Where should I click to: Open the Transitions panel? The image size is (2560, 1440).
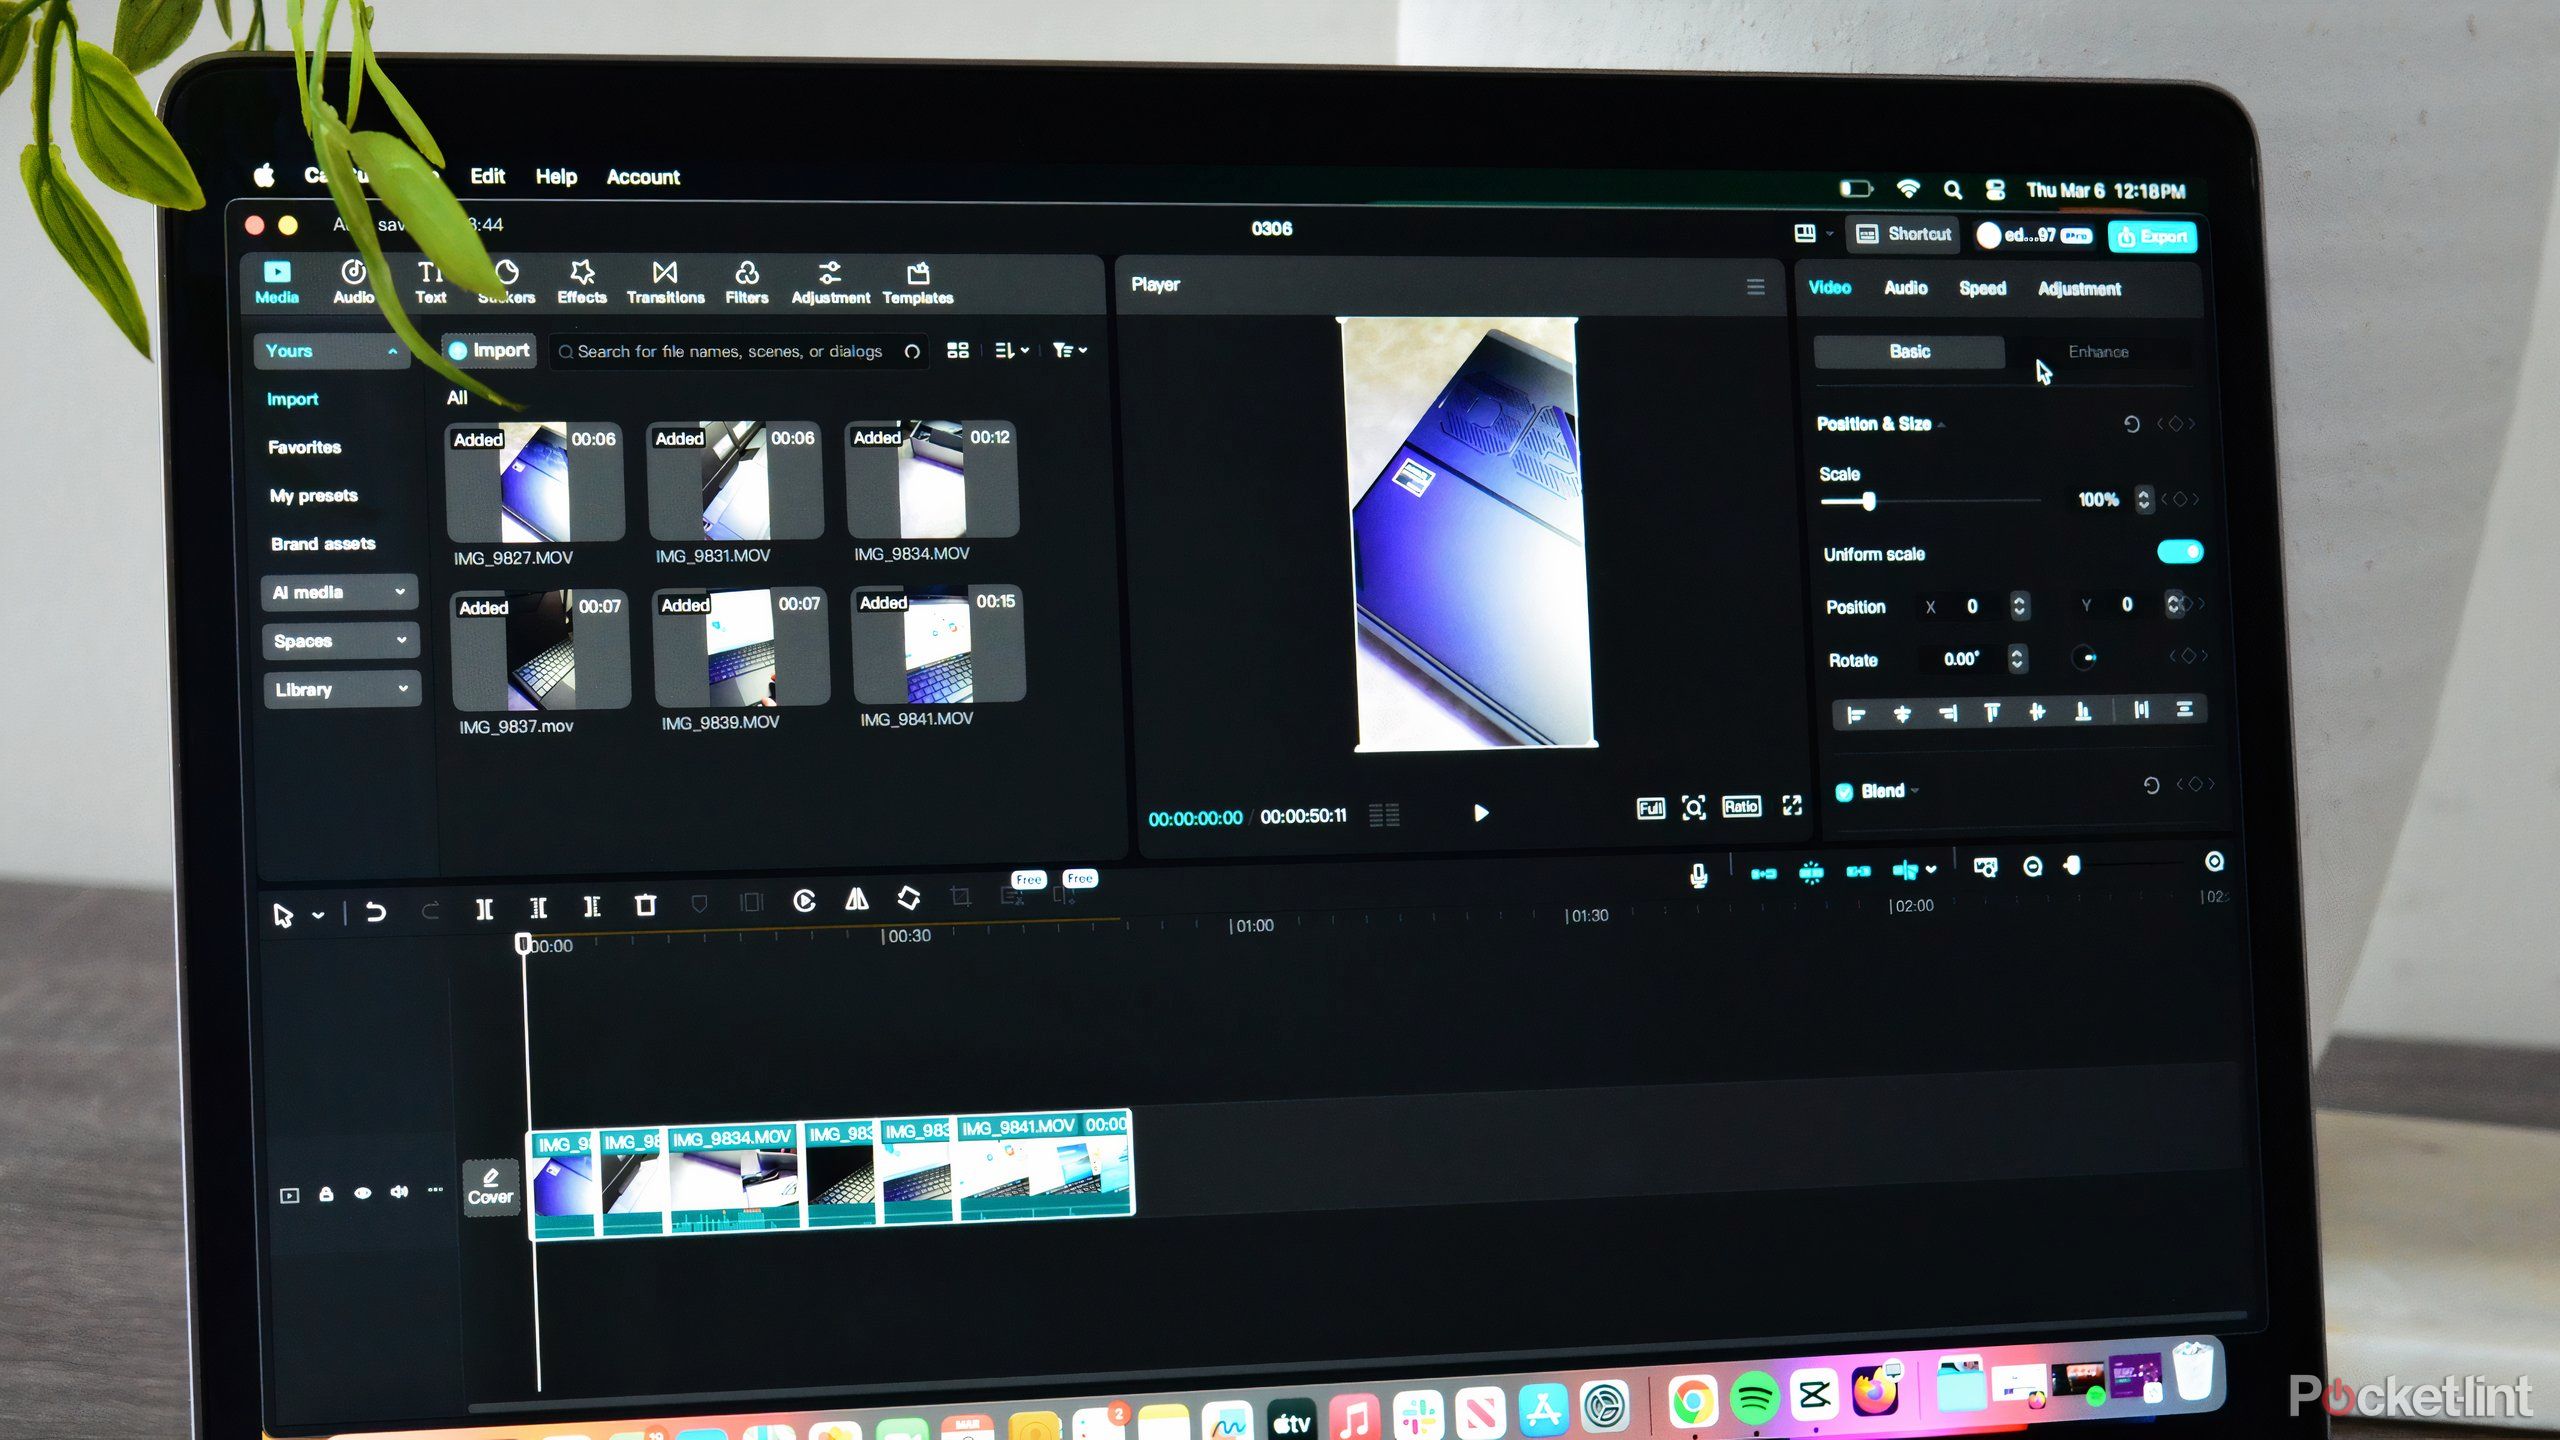(666, 280)
